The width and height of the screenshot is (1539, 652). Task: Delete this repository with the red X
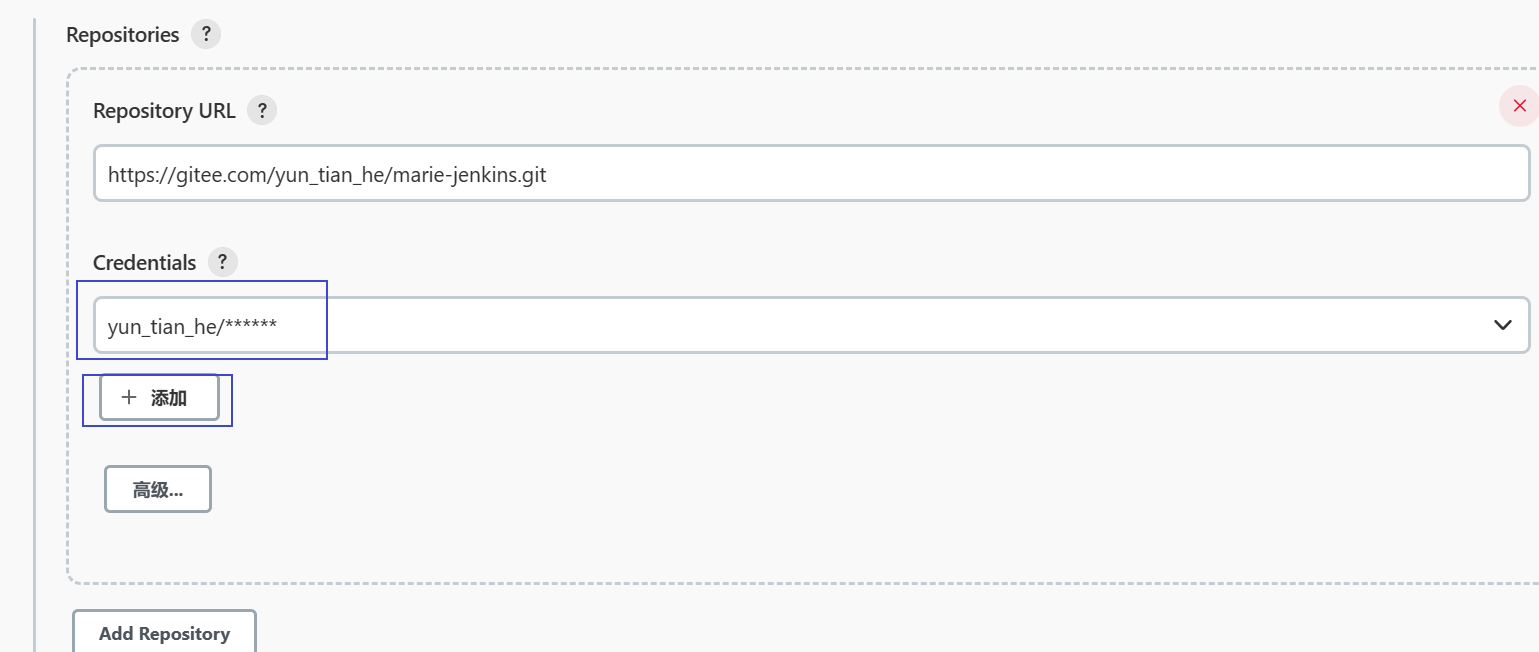(1519, 106)
